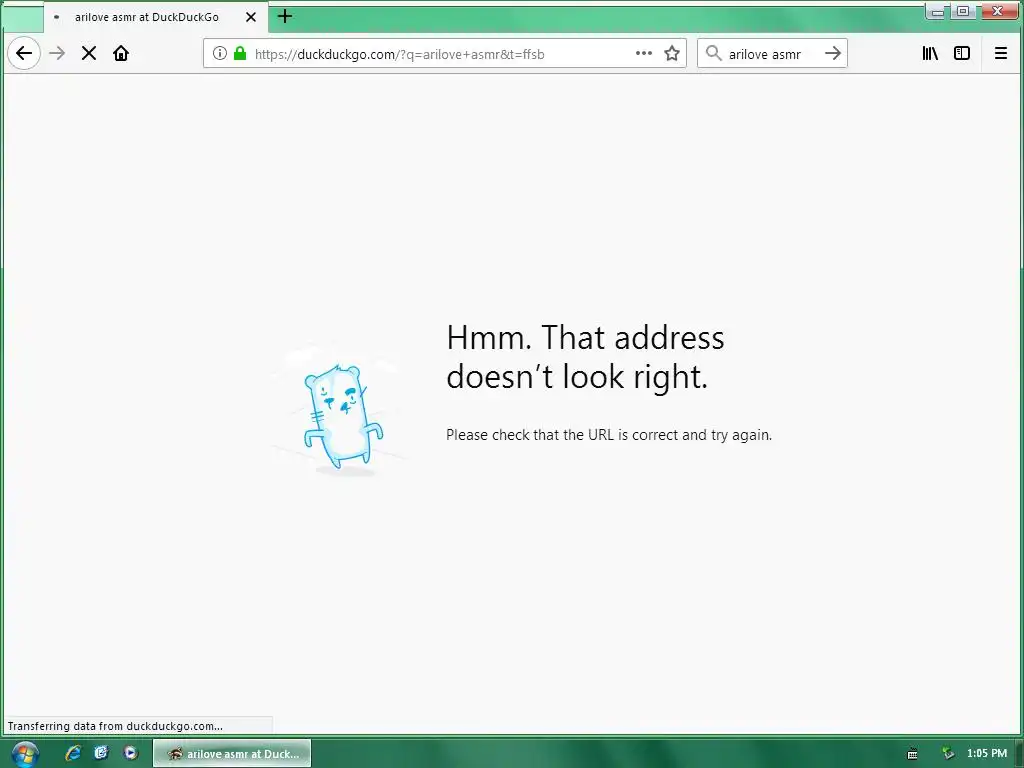Image resolution: width=1024 pixels, height=768 pixels.
Task: Minimize the Firefox window
Action: point(937,11)
